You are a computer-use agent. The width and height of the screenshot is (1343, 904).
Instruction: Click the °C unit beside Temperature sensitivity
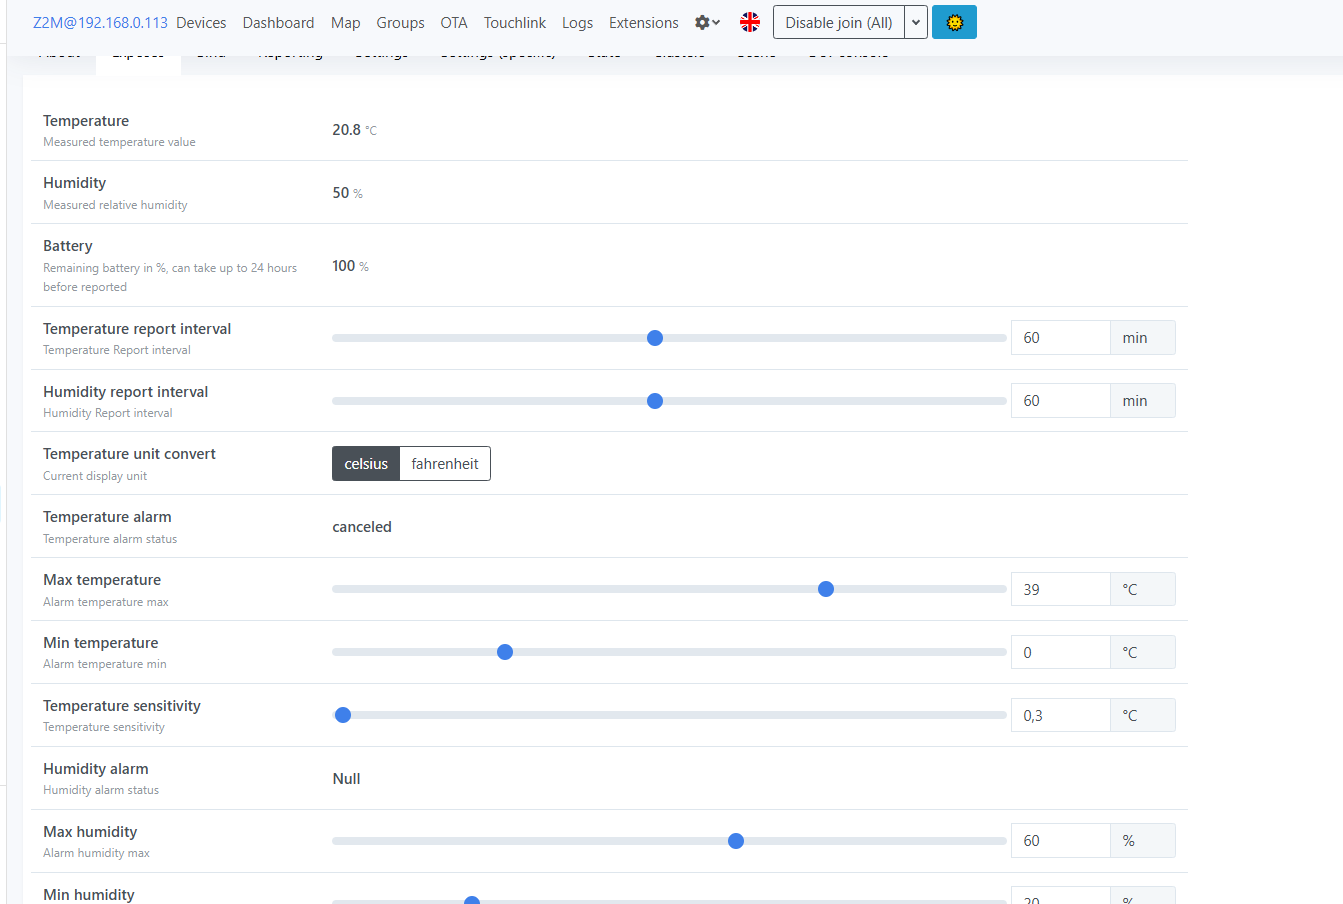(1142, 715)
